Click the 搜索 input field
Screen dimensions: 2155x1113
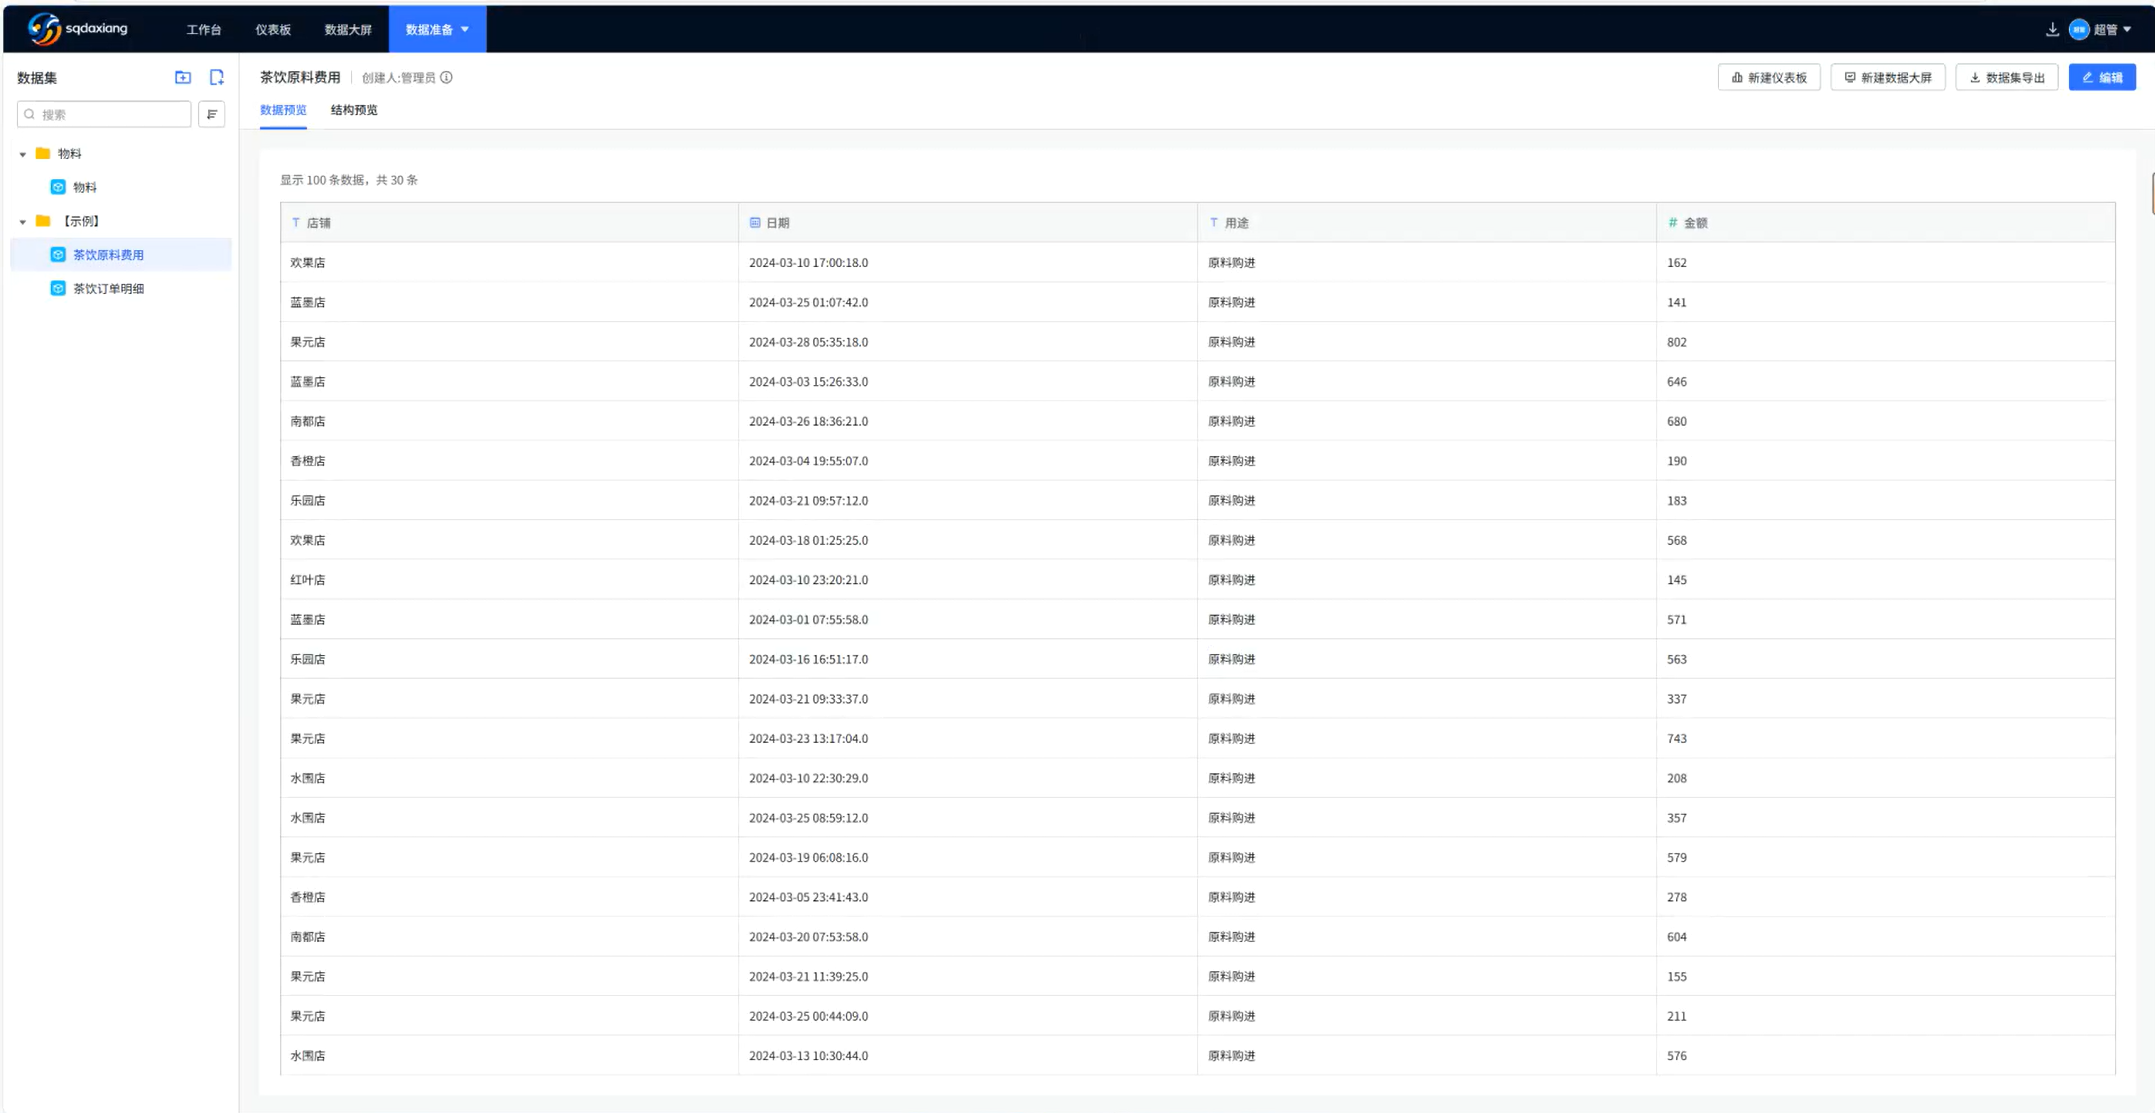coord(110,114)
